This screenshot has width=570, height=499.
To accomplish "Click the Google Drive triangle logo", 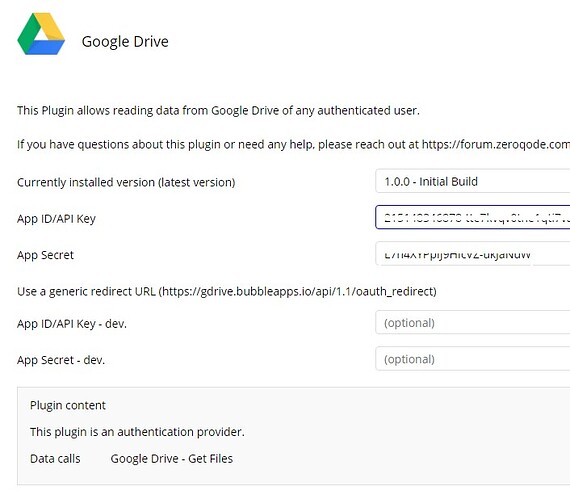I will click(x=41, y=34).
